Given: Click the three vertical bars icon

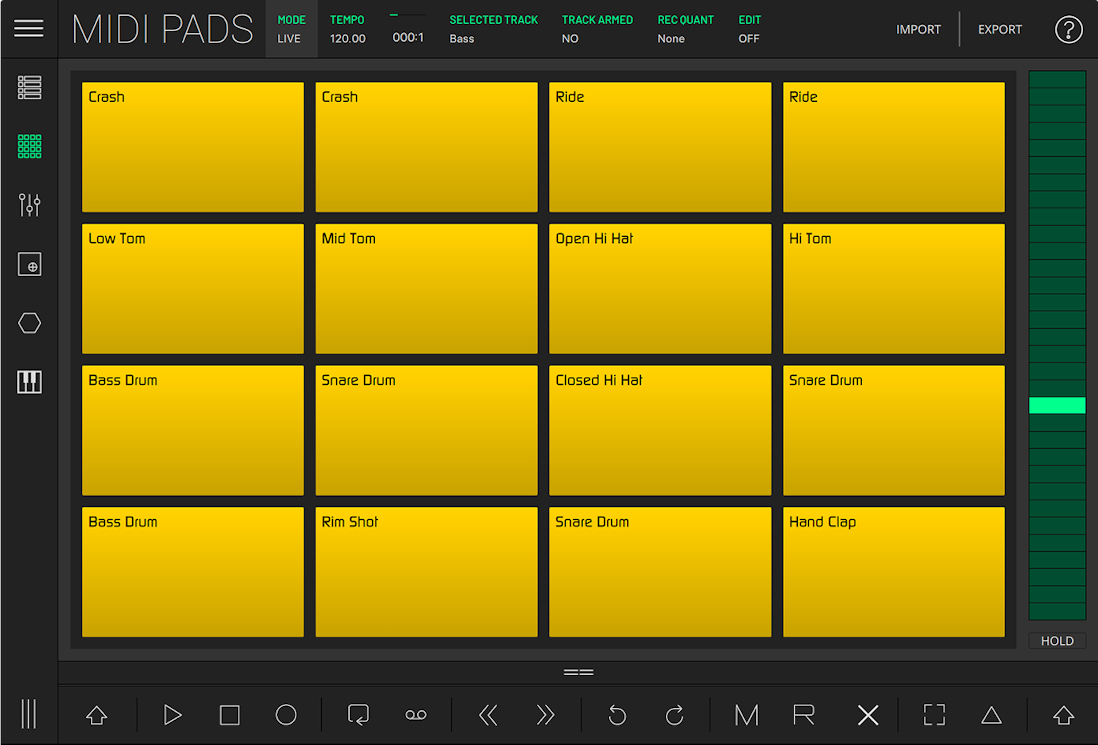Looking at the screenshot, I should tap(29, 714).
